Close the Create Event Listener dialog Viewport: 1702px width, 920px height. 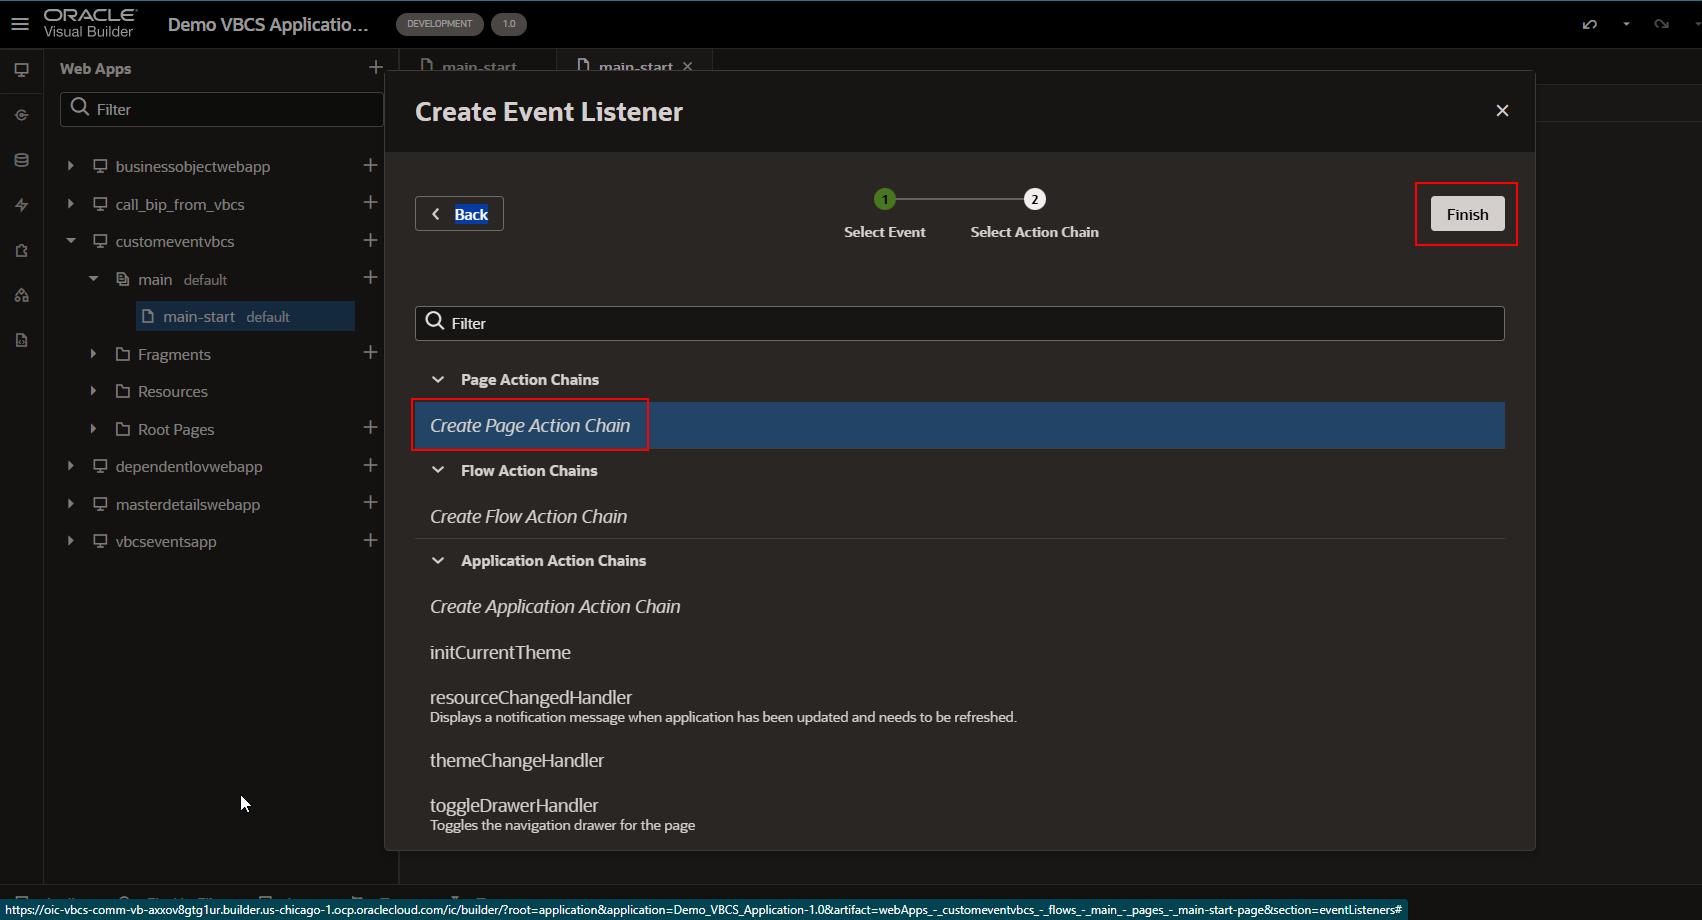[x=1502, y=111]
